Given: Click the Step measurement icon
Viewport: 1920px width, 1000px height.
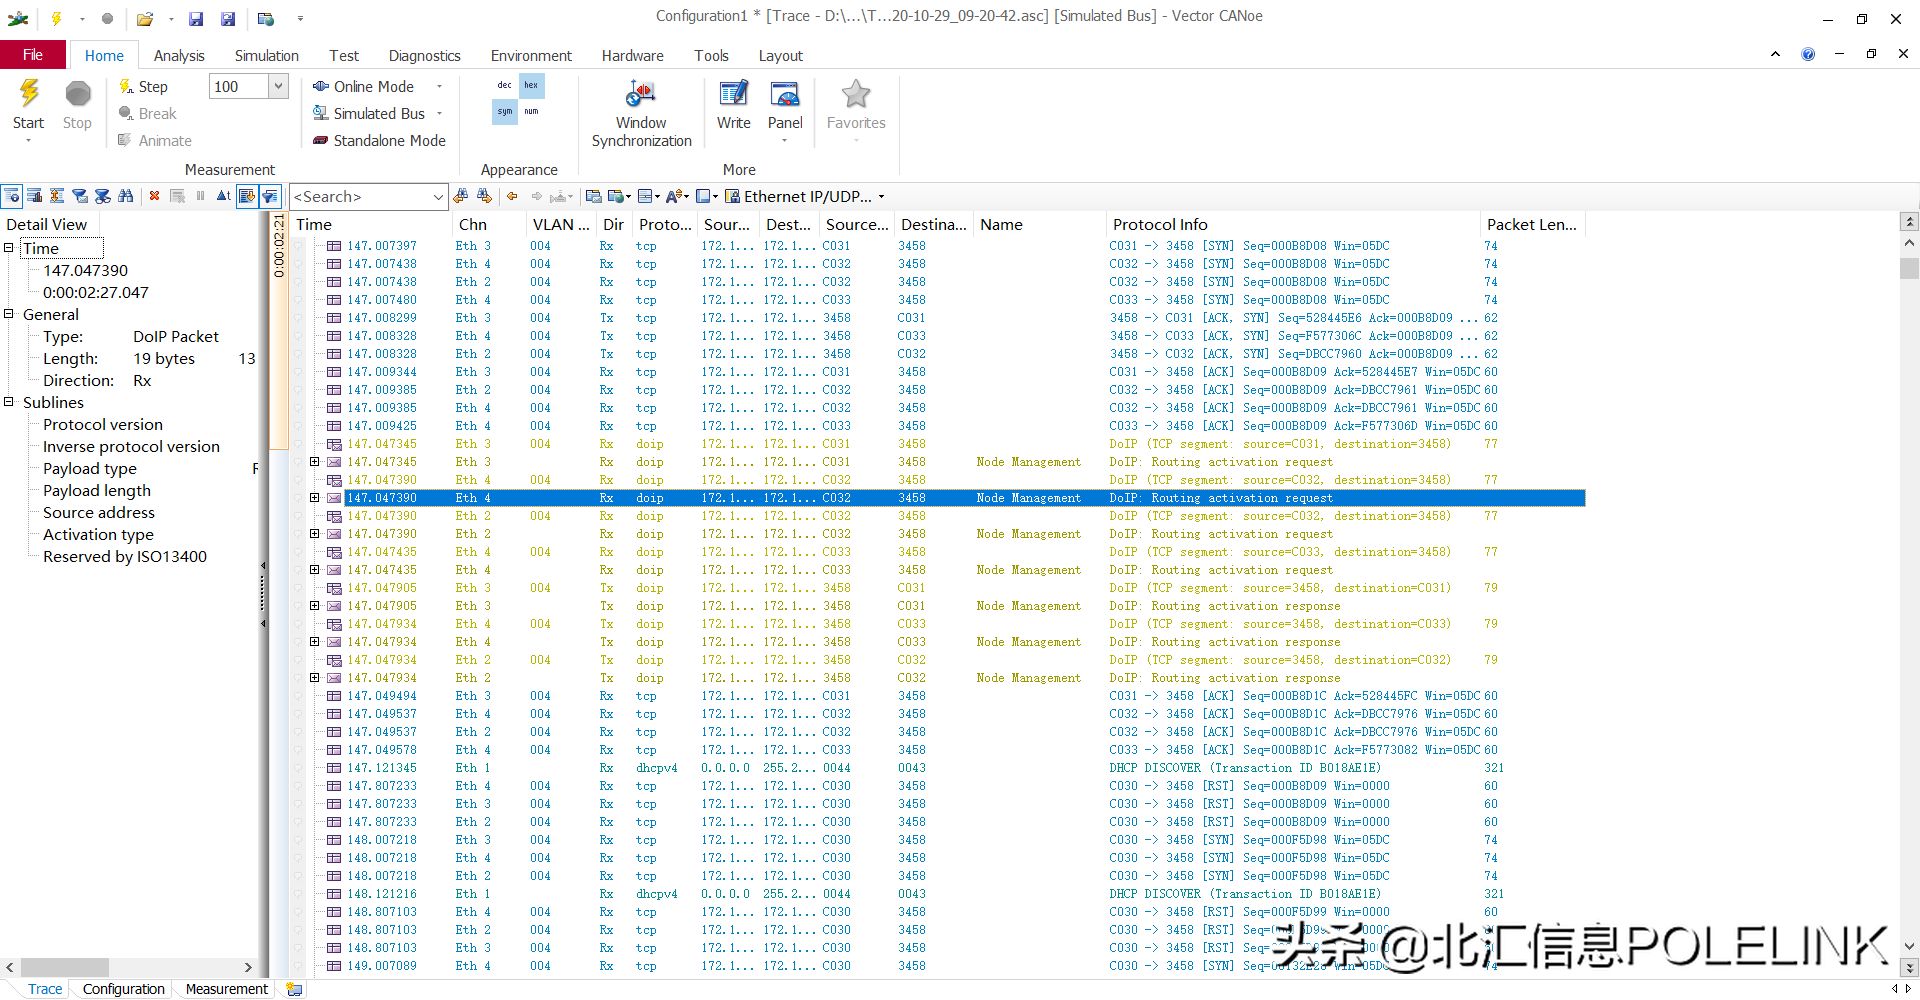Looking at the screenshot, I should (126, 87).
